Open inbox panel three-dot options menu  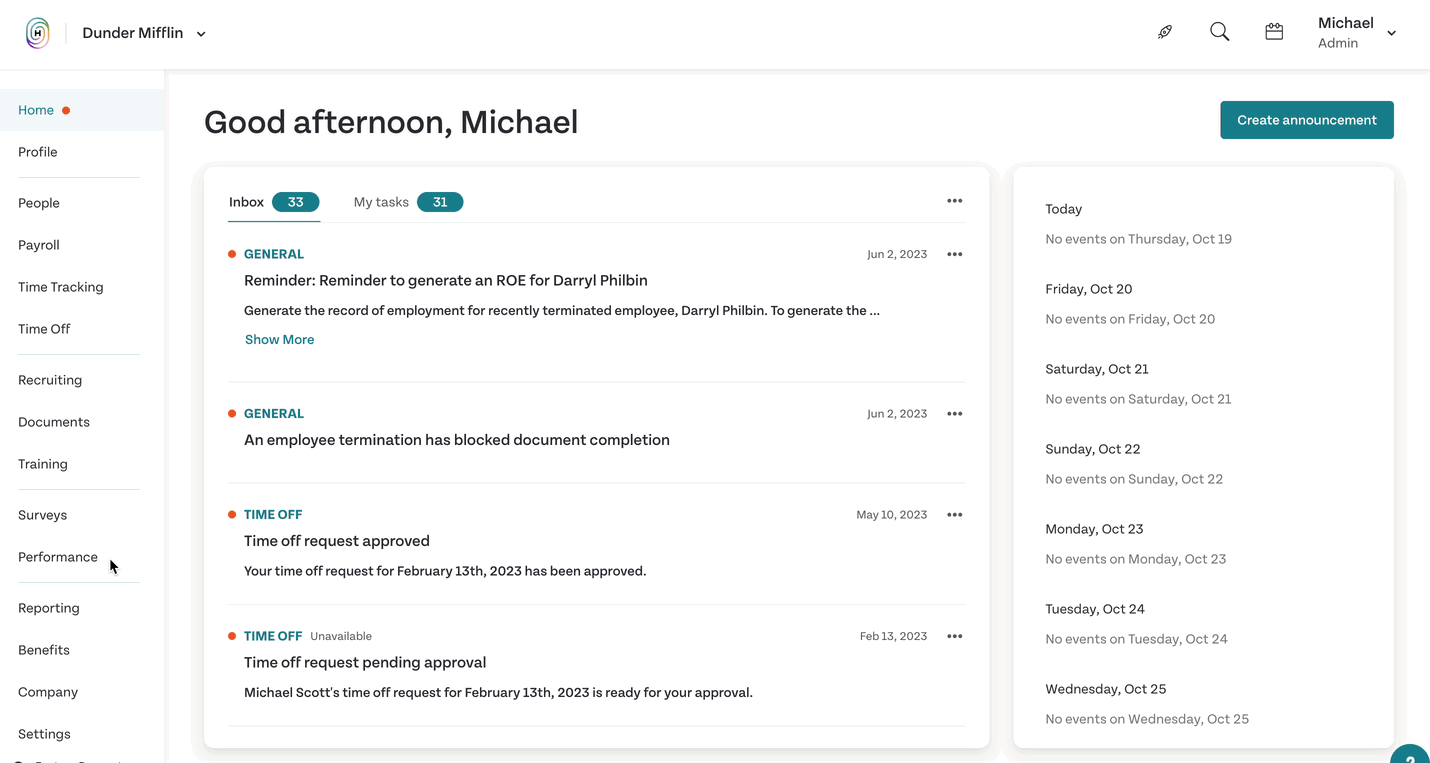pos(955,201)
